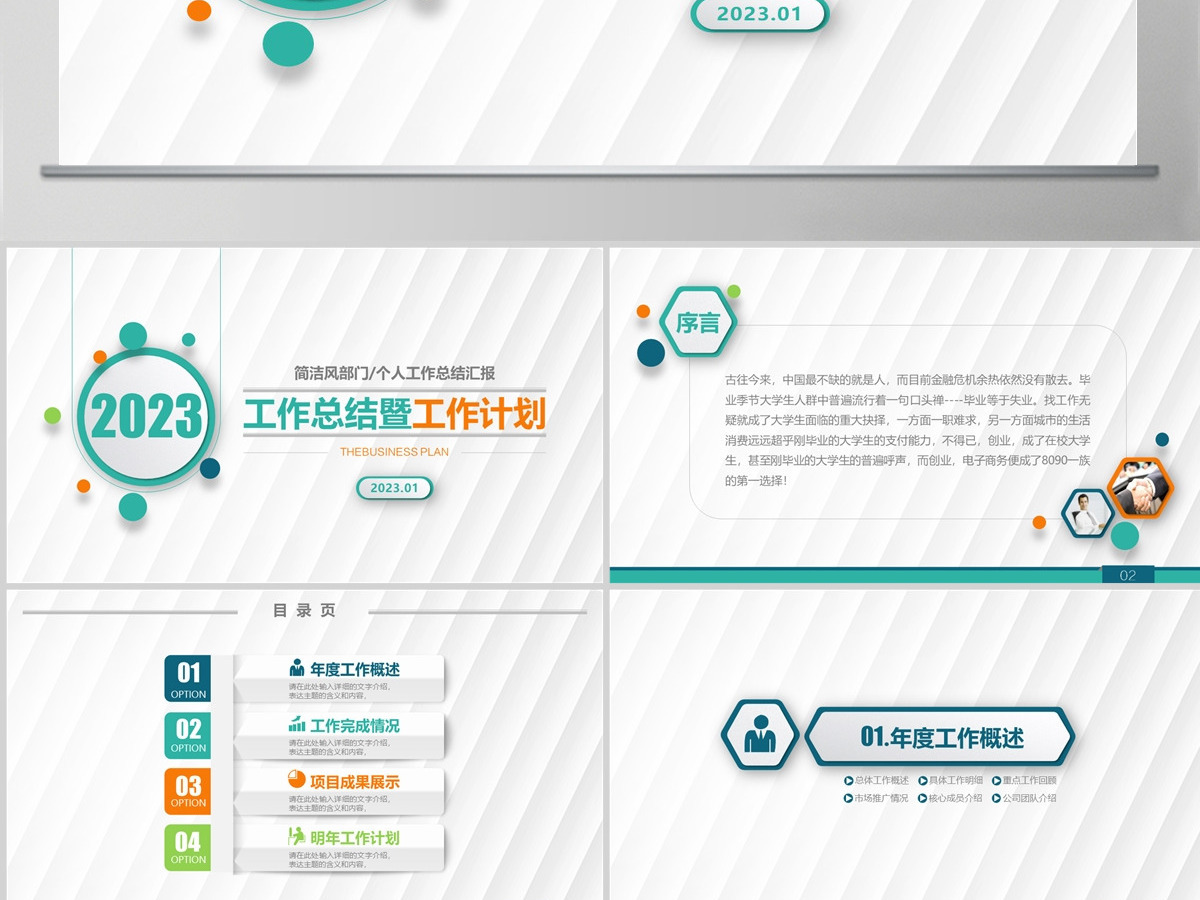1200x900 pixels.
Task: Select the 03 OPTION orange box
Action: [x=188, y=791]
